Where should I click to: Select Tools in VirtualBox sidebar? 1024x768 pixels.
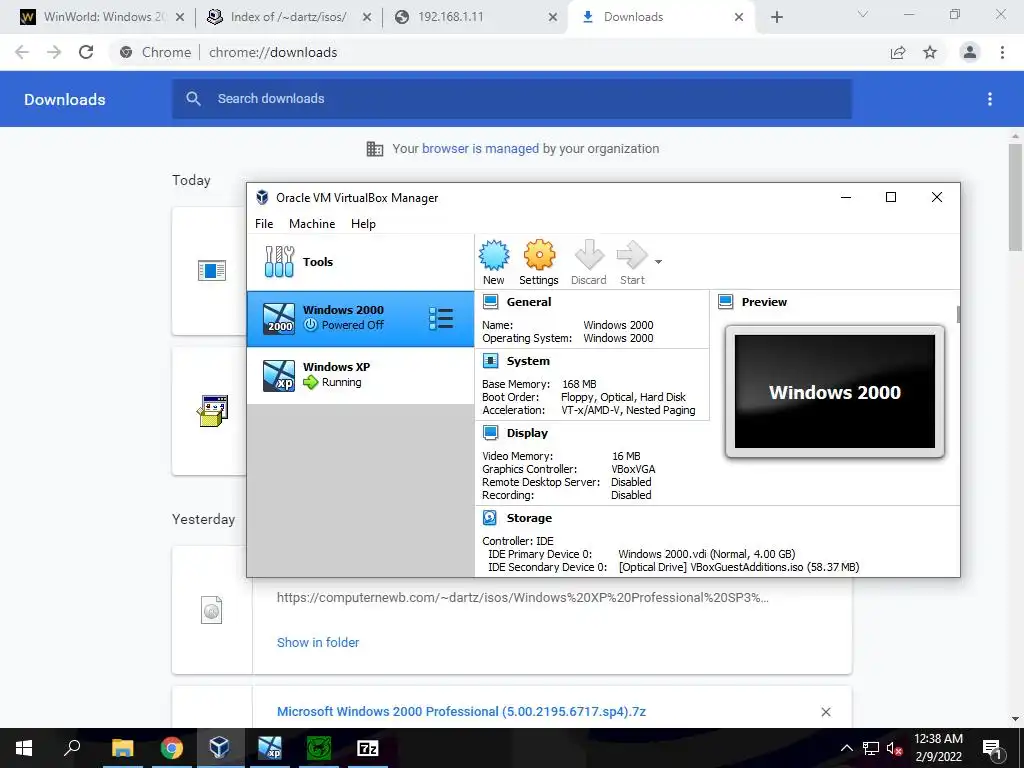pyautogui.click(x=360, y=262)
